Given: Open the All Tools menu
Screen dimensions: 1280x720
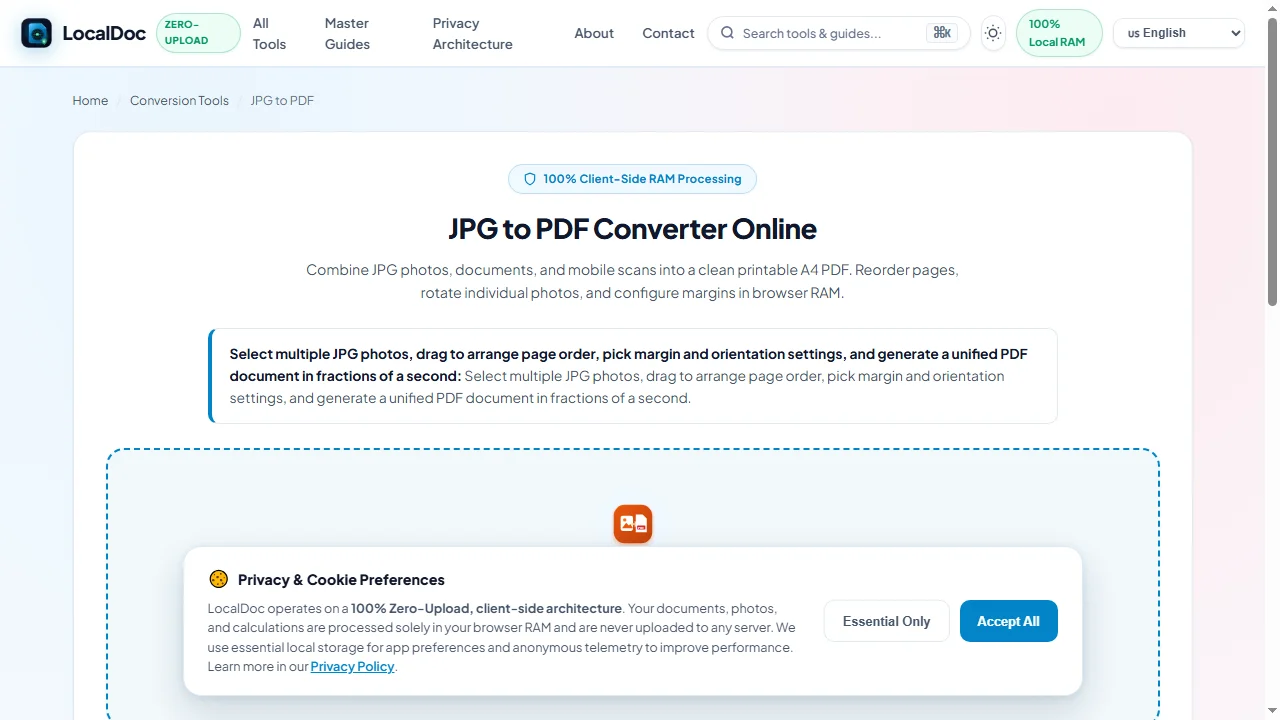Looking at the screenshot, I should point(269,33).
